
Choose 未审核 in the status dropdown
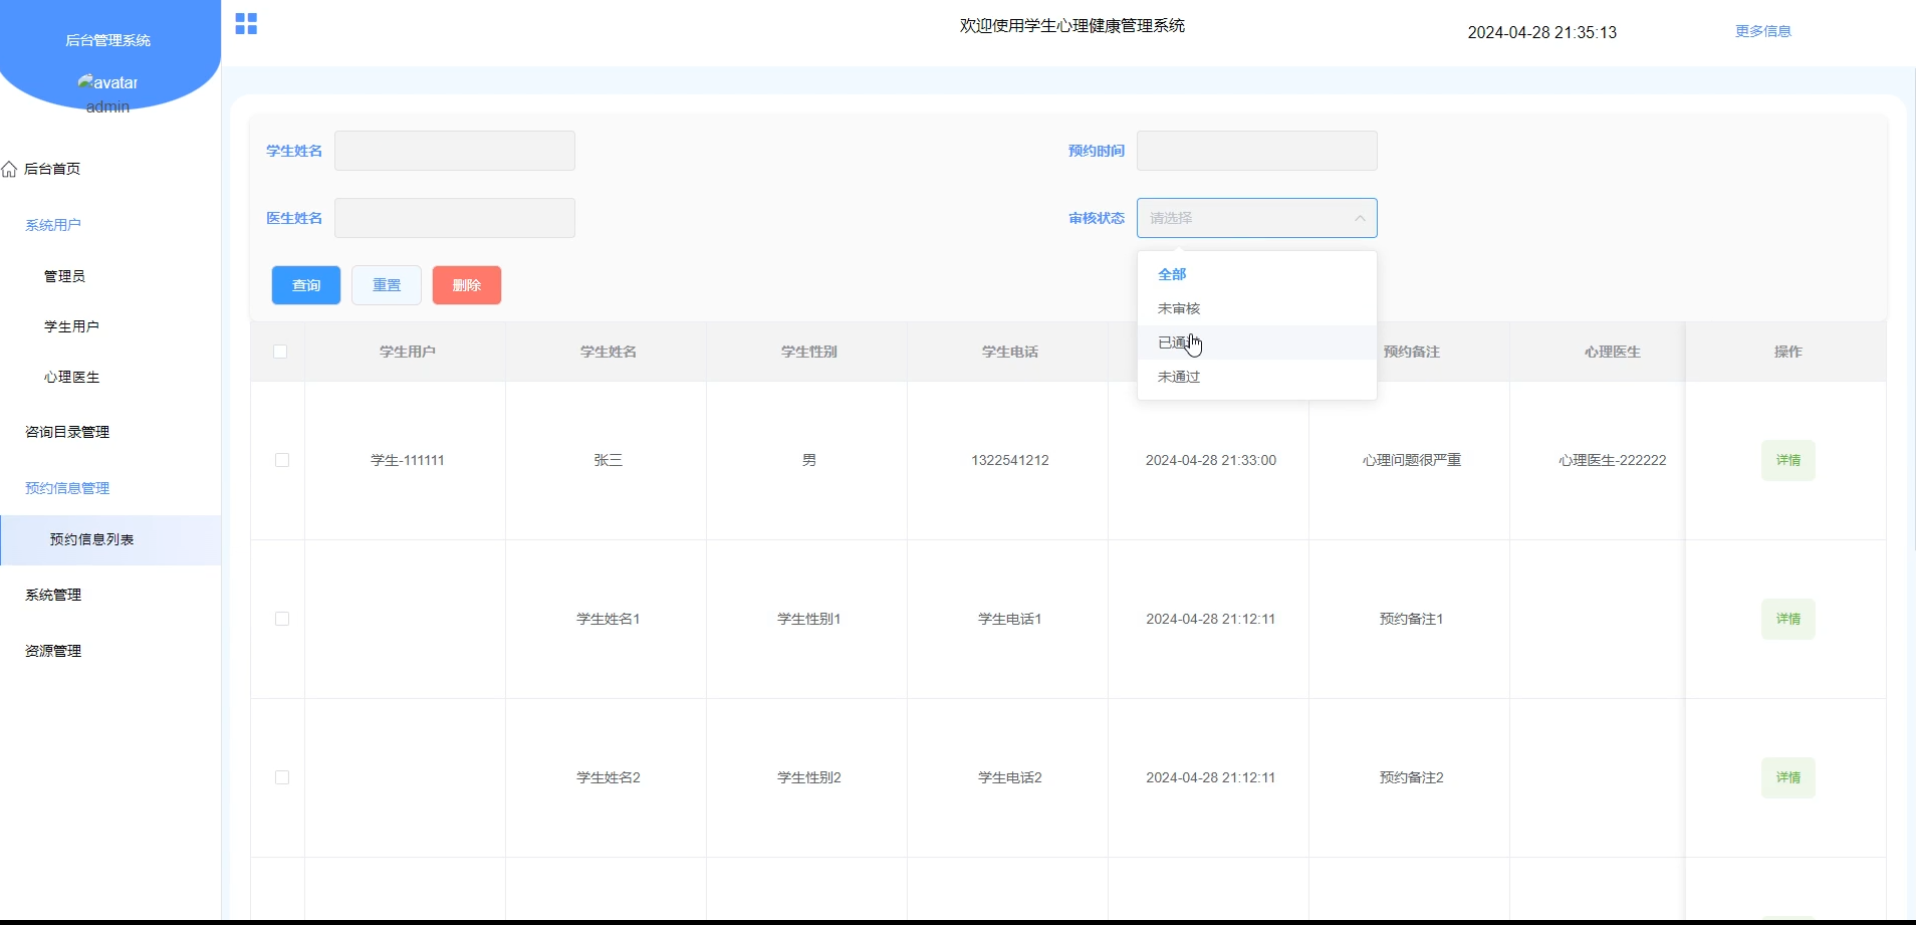[1257, 308]
